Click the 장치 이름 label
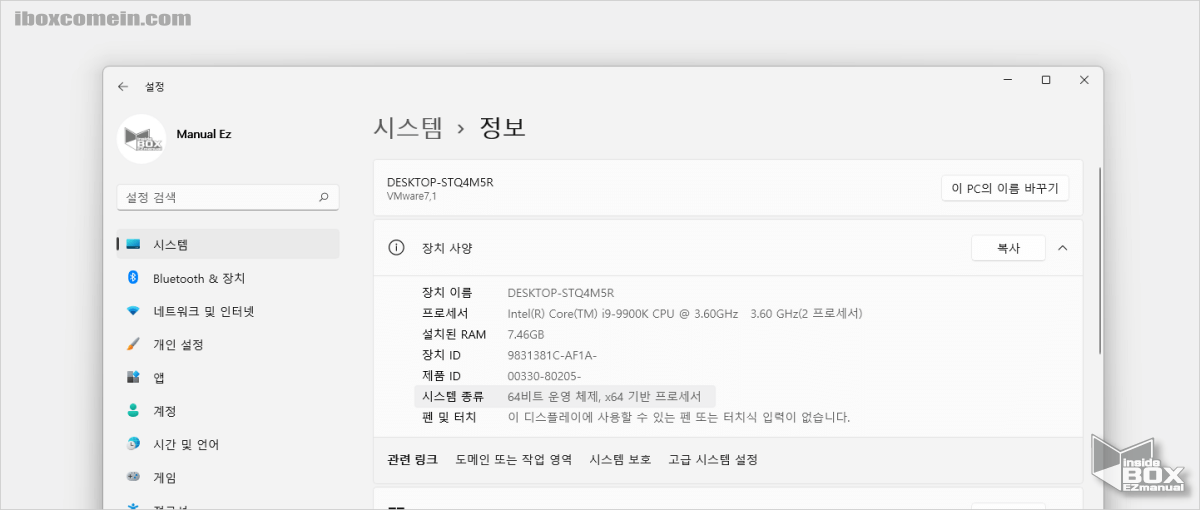Image resolution: width=1200 pixels, height=510 pixels. (x=447, y=293)
